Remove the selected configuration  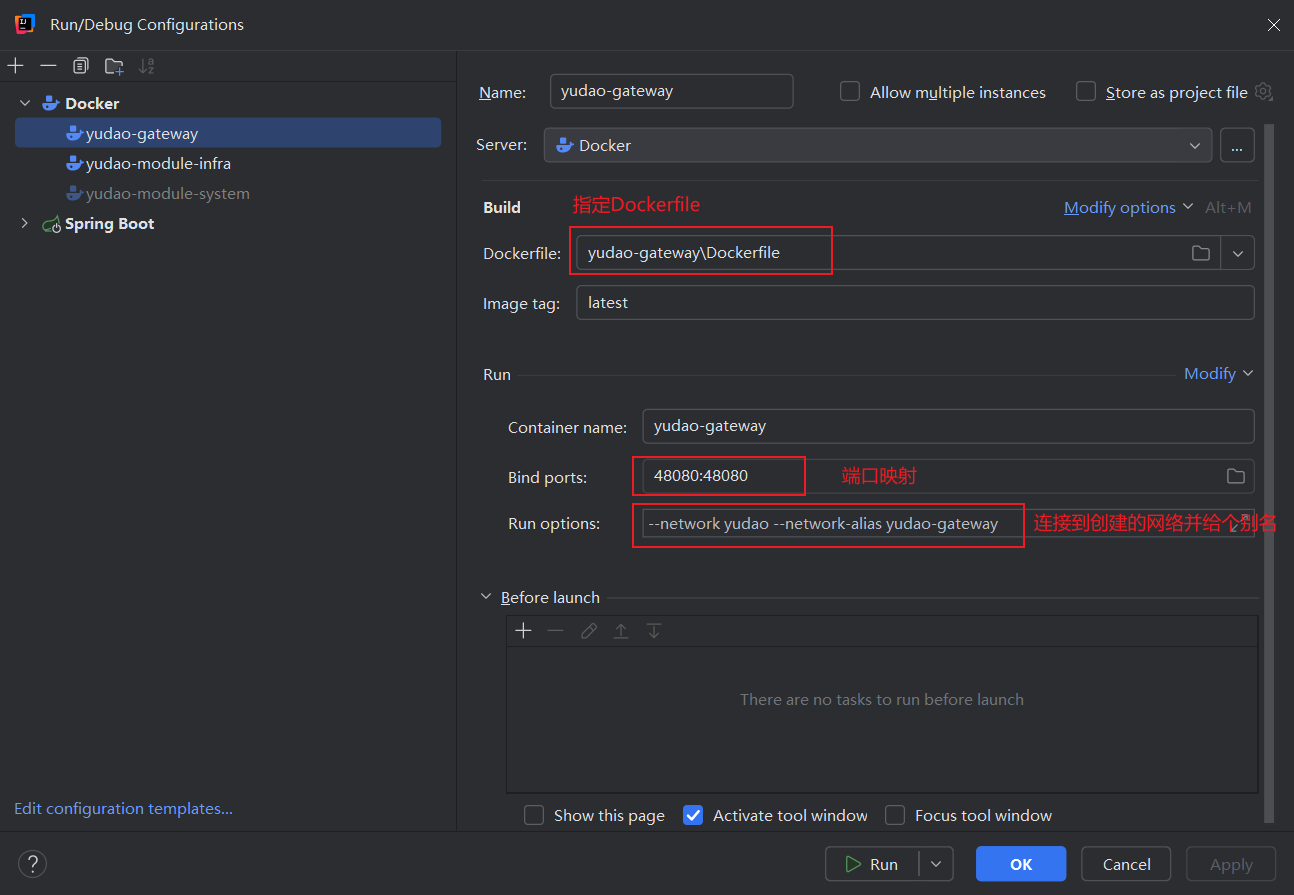point(48,66)
